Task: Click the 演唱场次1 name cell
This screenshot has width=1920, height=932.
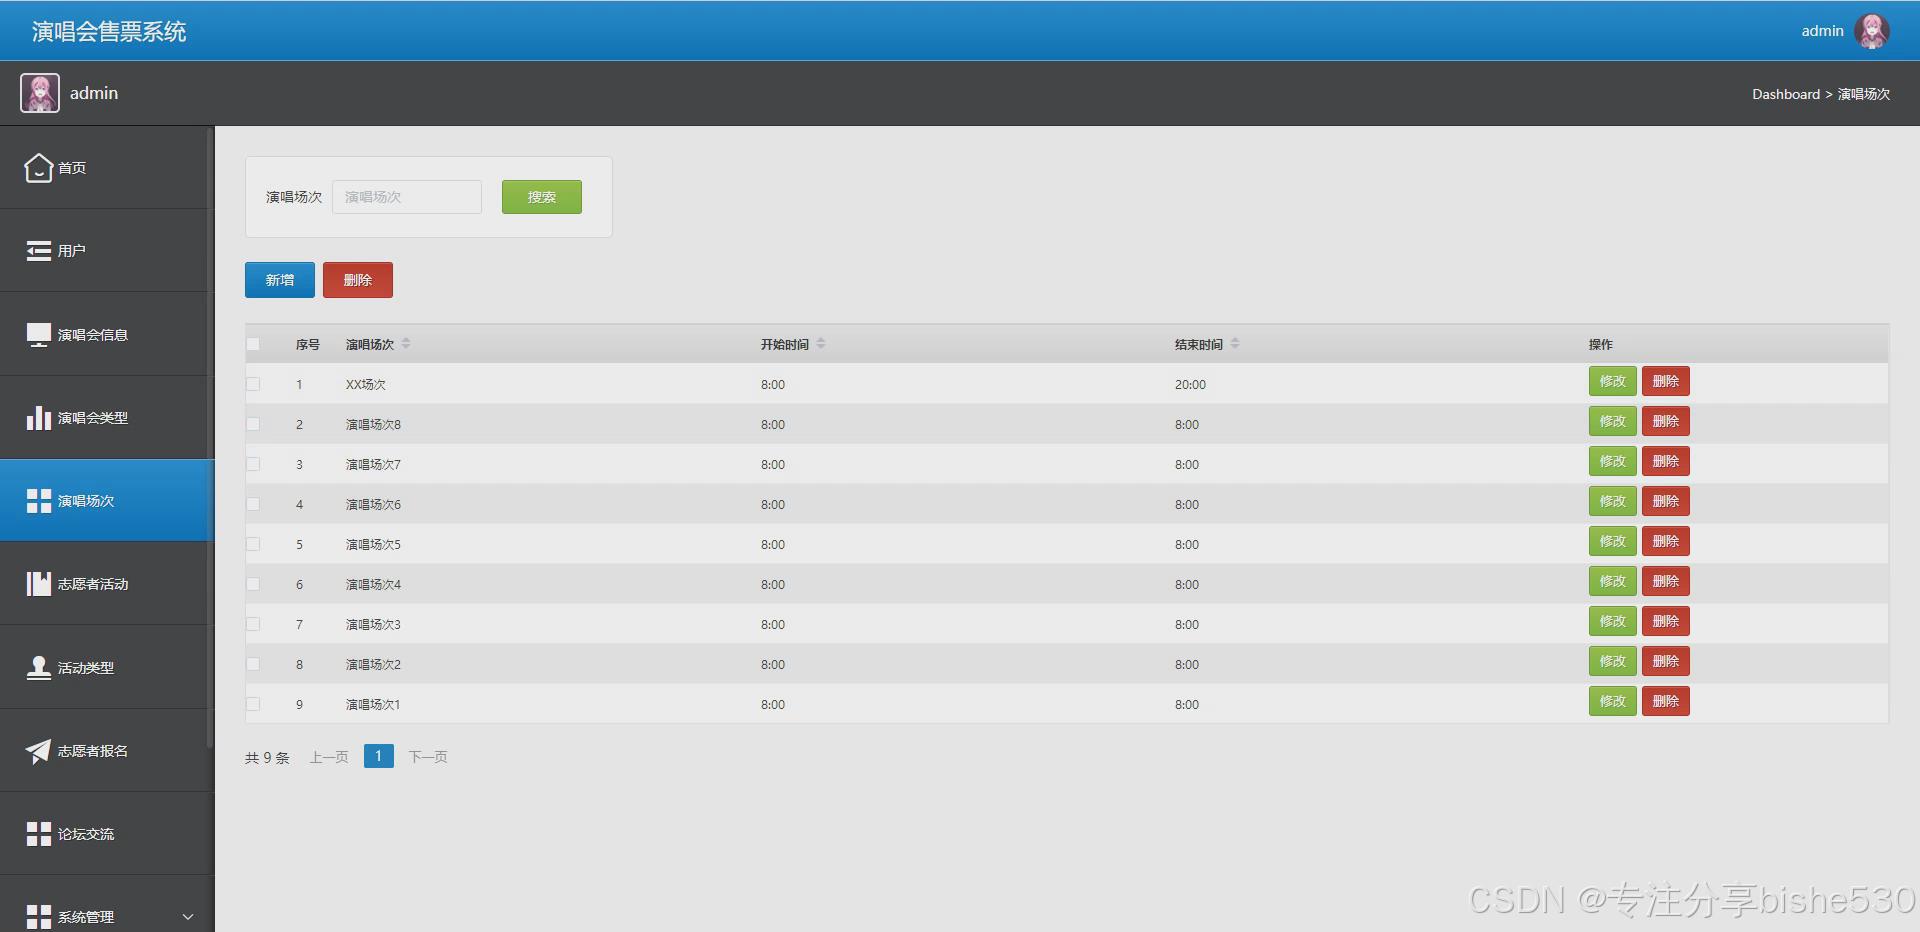Action: click(x=373, y=705)
